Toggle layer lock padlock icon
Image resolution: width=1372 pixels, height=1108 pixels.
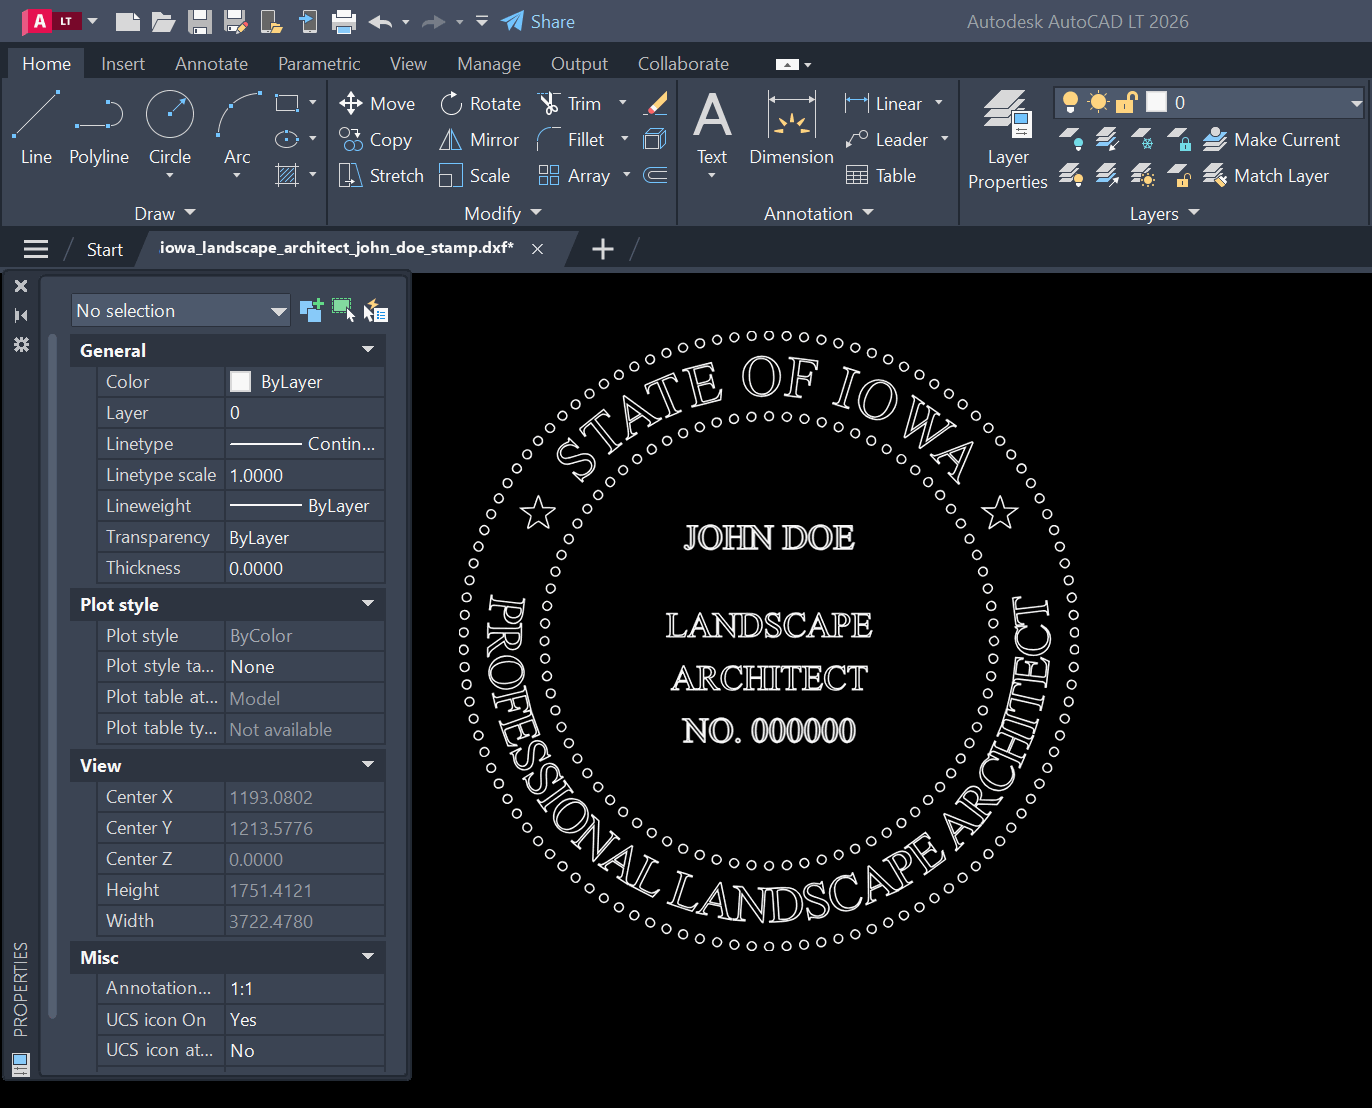coord(1127,102)
